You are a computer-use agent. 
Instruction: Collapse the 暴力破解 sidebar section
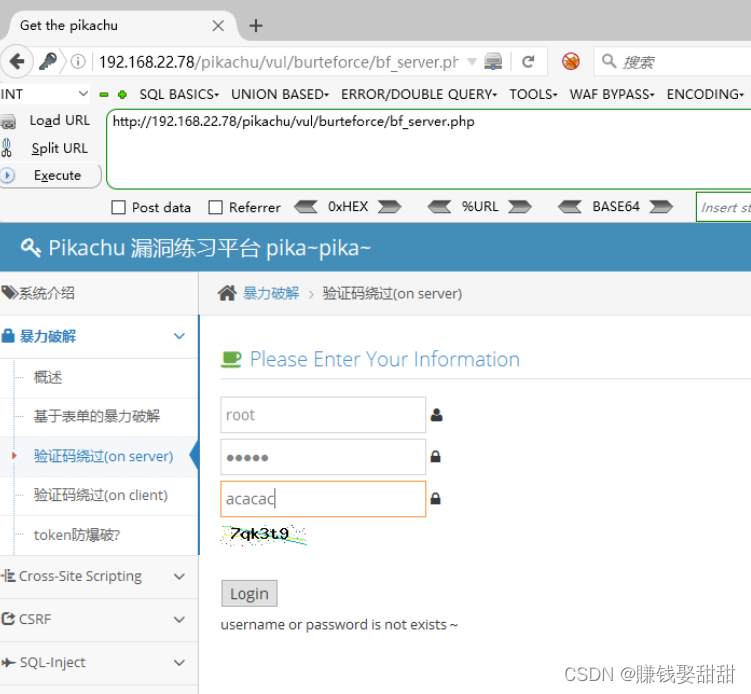point(99,336)
